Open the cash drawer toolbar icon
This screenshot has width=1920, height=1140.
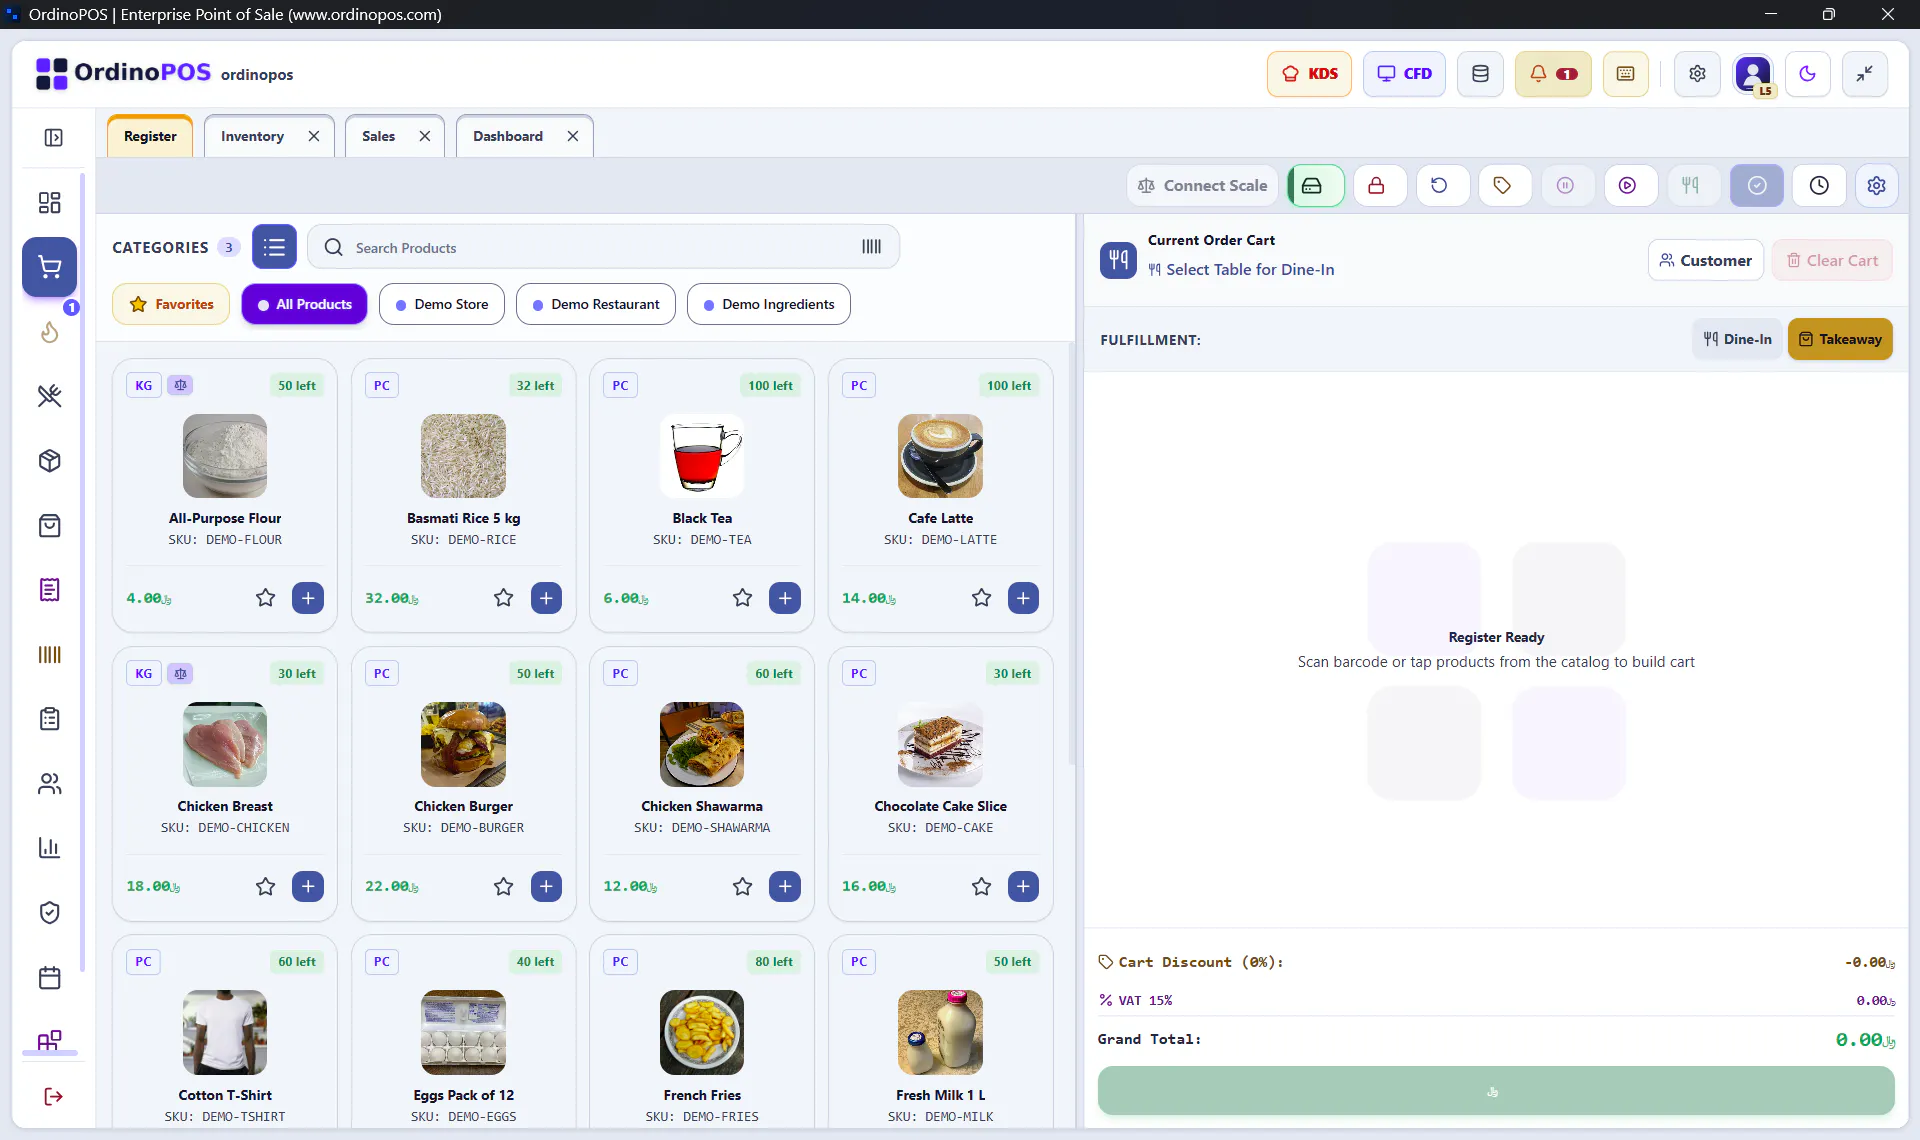1315,186
